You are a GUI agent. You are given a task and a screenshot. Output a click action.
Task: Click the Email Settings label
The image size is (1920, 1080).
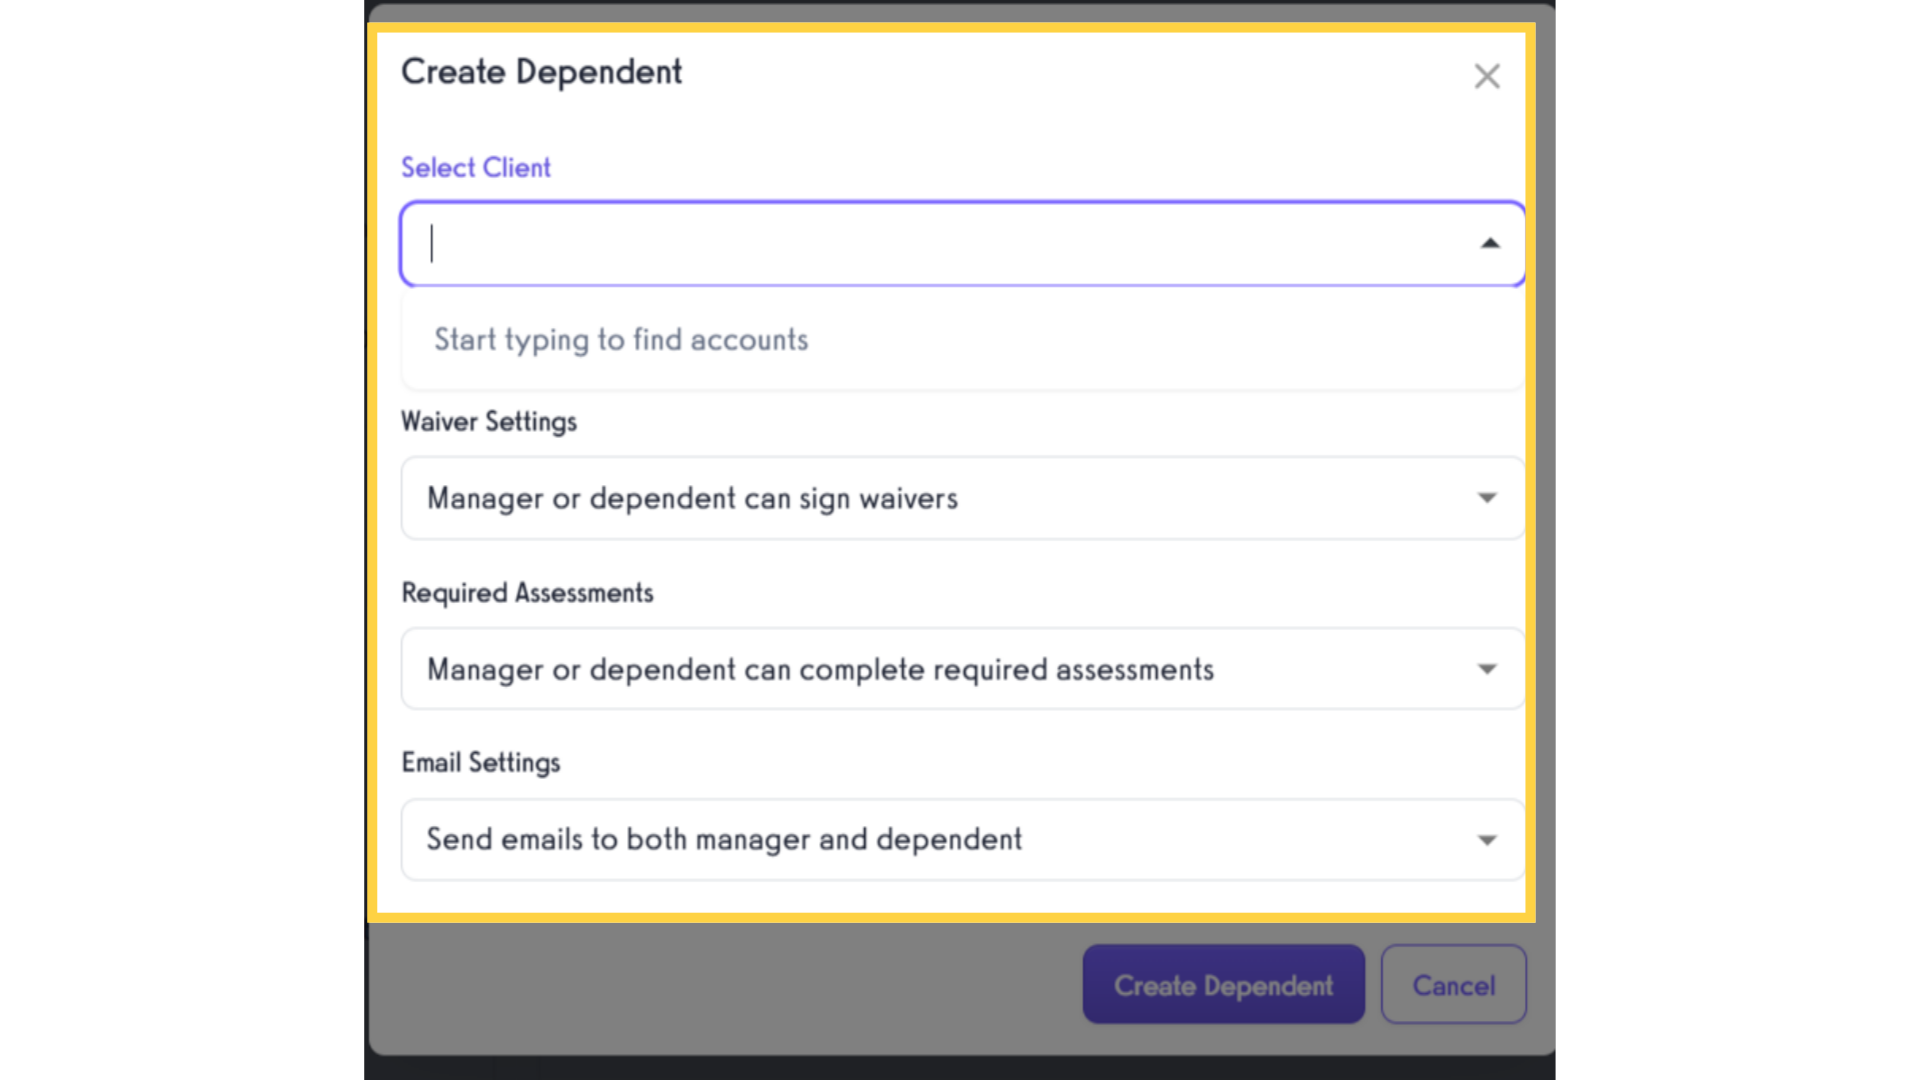click(481, 763)
